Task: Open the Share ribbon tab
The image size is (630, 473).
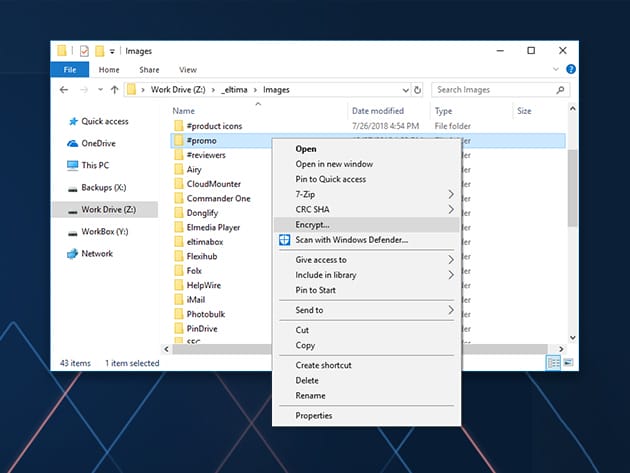Action: point(149,70)
